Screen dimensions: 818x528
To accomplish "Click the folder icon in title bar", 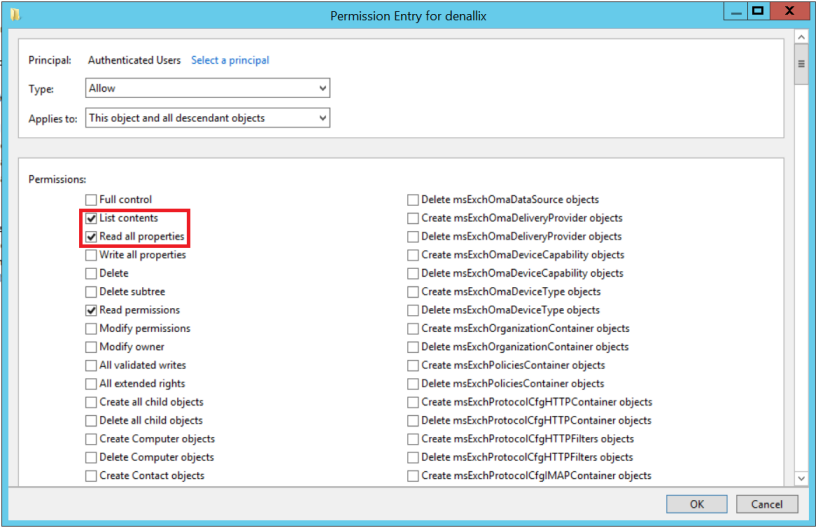I will [15, 14].
